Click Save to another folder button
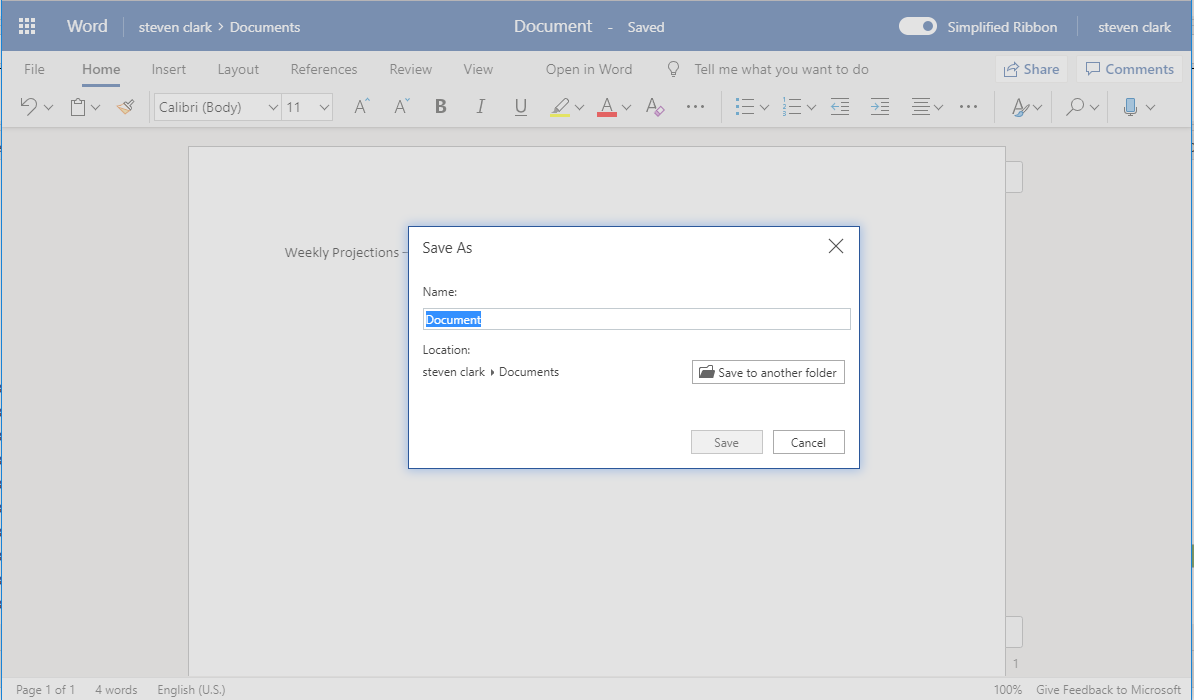Screen dimensions: 1194x700 768,372
